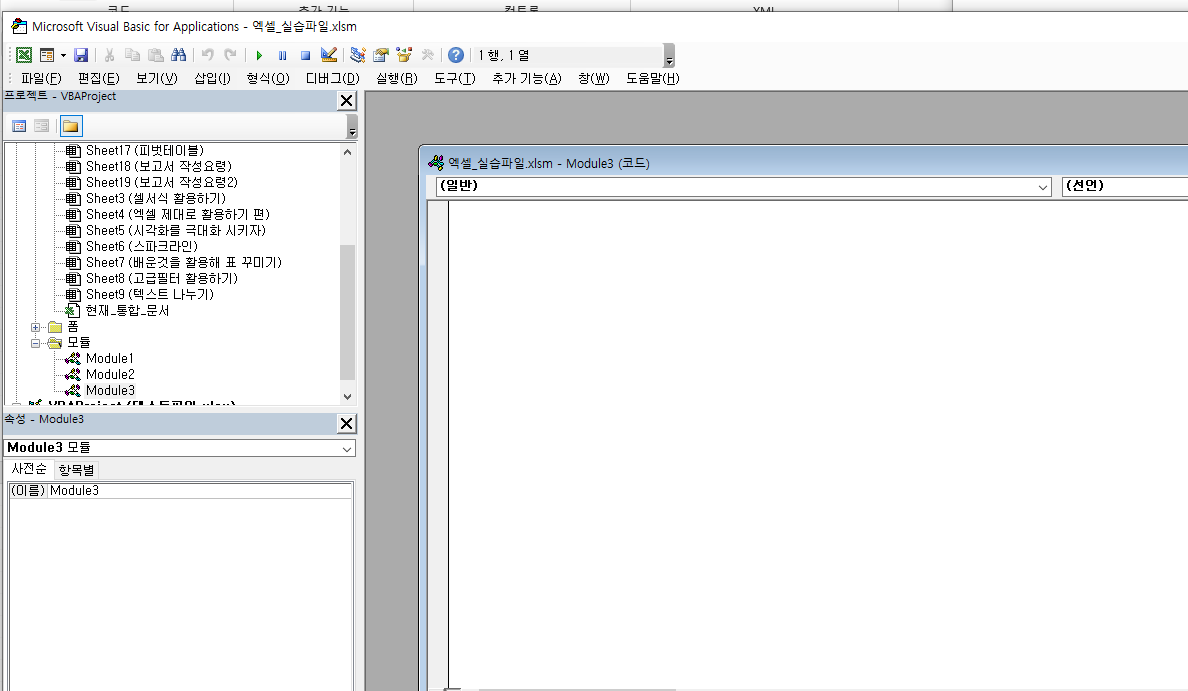The height and width of the screenshot is (691, 1188).
Task: Click the Insert UserForm toolbar icon
Action: click(47, 55)
